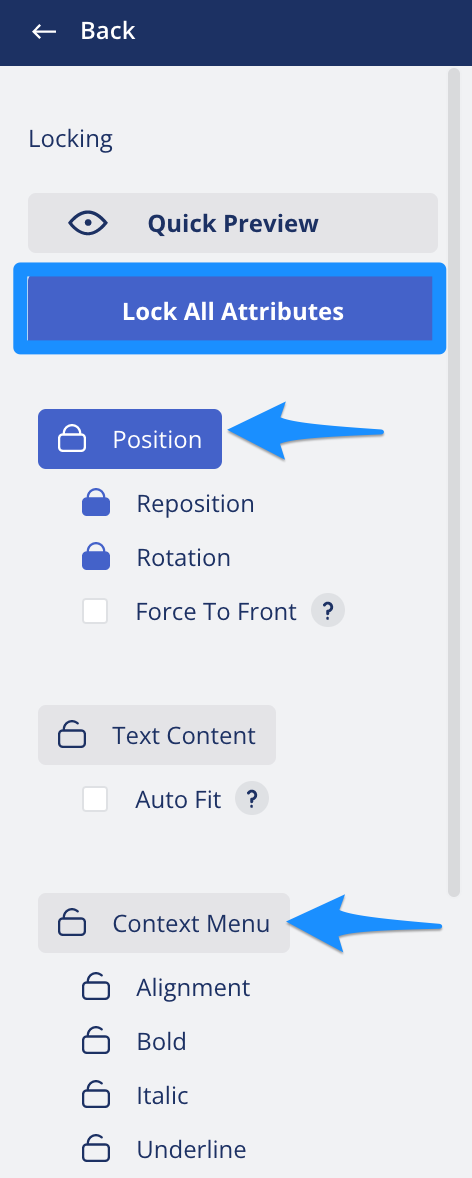Viewport: 472px width, 1178px height.
Task: Enable the Auto Fit checkbox
Action: tap(95, 799)
